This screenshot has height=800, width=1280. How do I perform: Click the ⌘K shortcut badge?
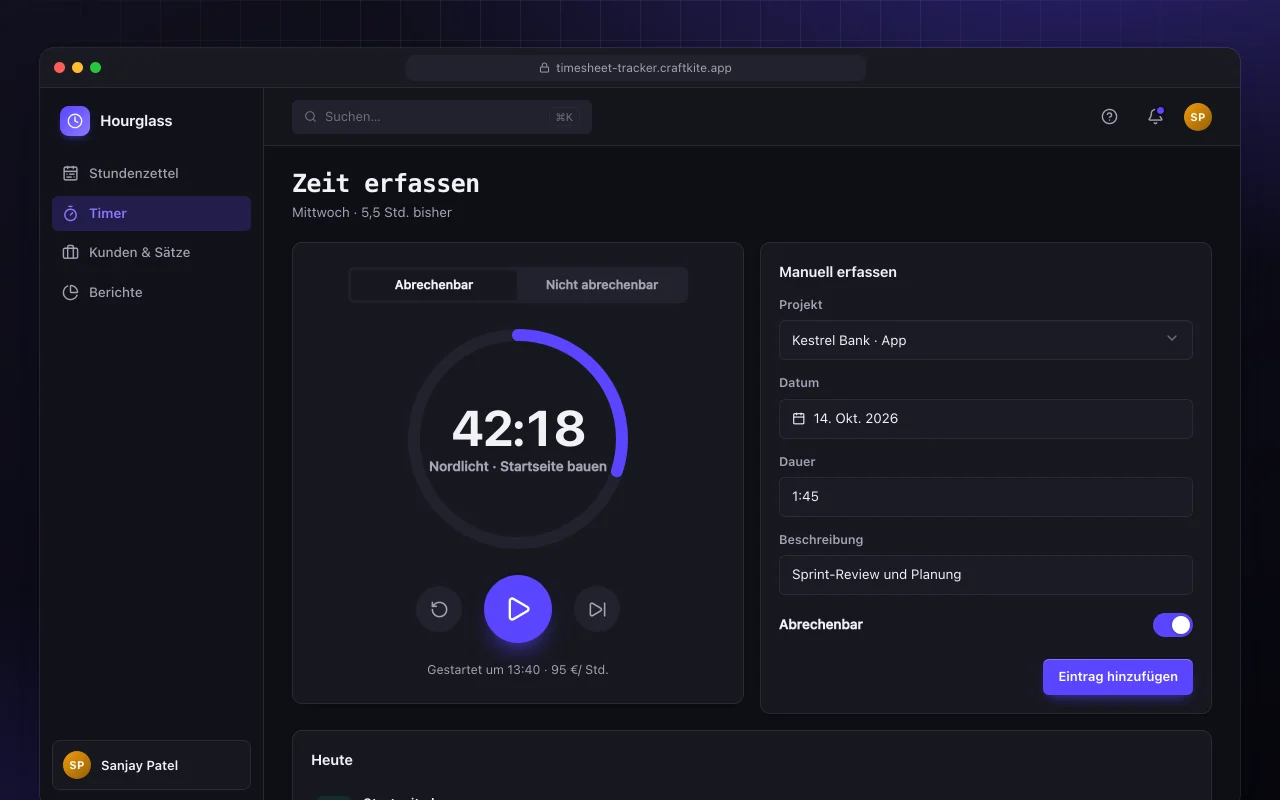coord(564,117)
